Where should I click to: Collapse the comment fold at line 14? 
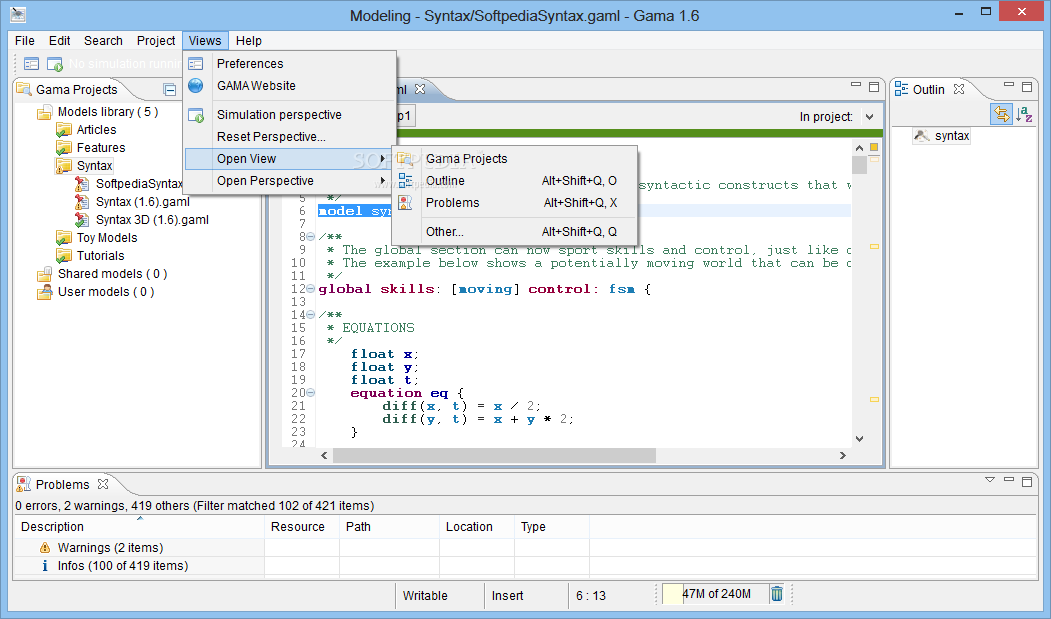[x=310, y=315]
